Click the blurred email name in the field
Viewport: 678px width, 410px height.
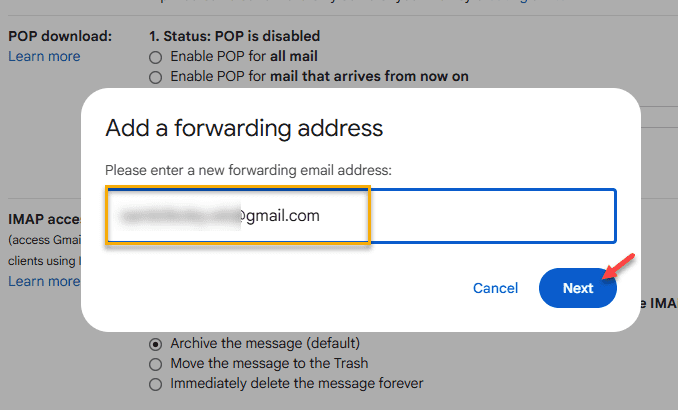point(182,216)
